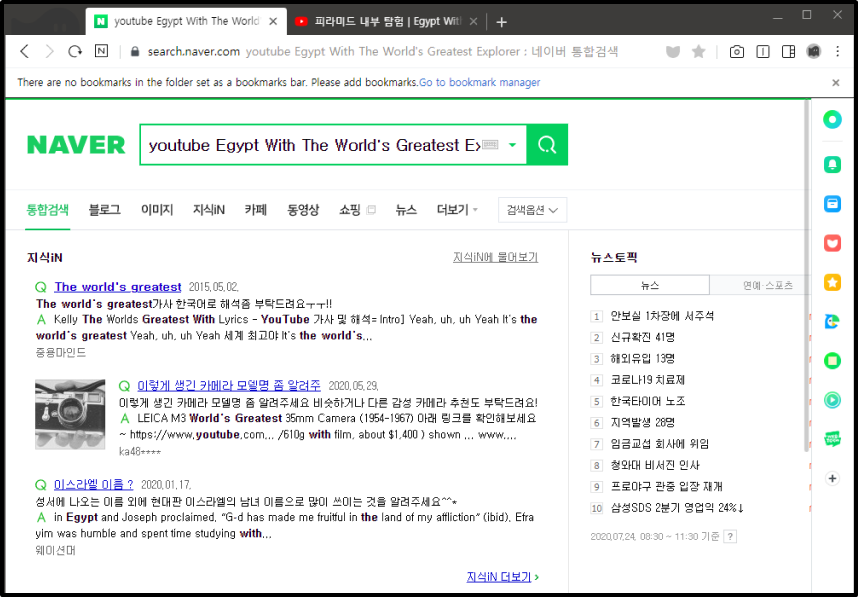Screen dimensions: 858x597
Task: Open the blue card sidebar icon
Action: 832,204
